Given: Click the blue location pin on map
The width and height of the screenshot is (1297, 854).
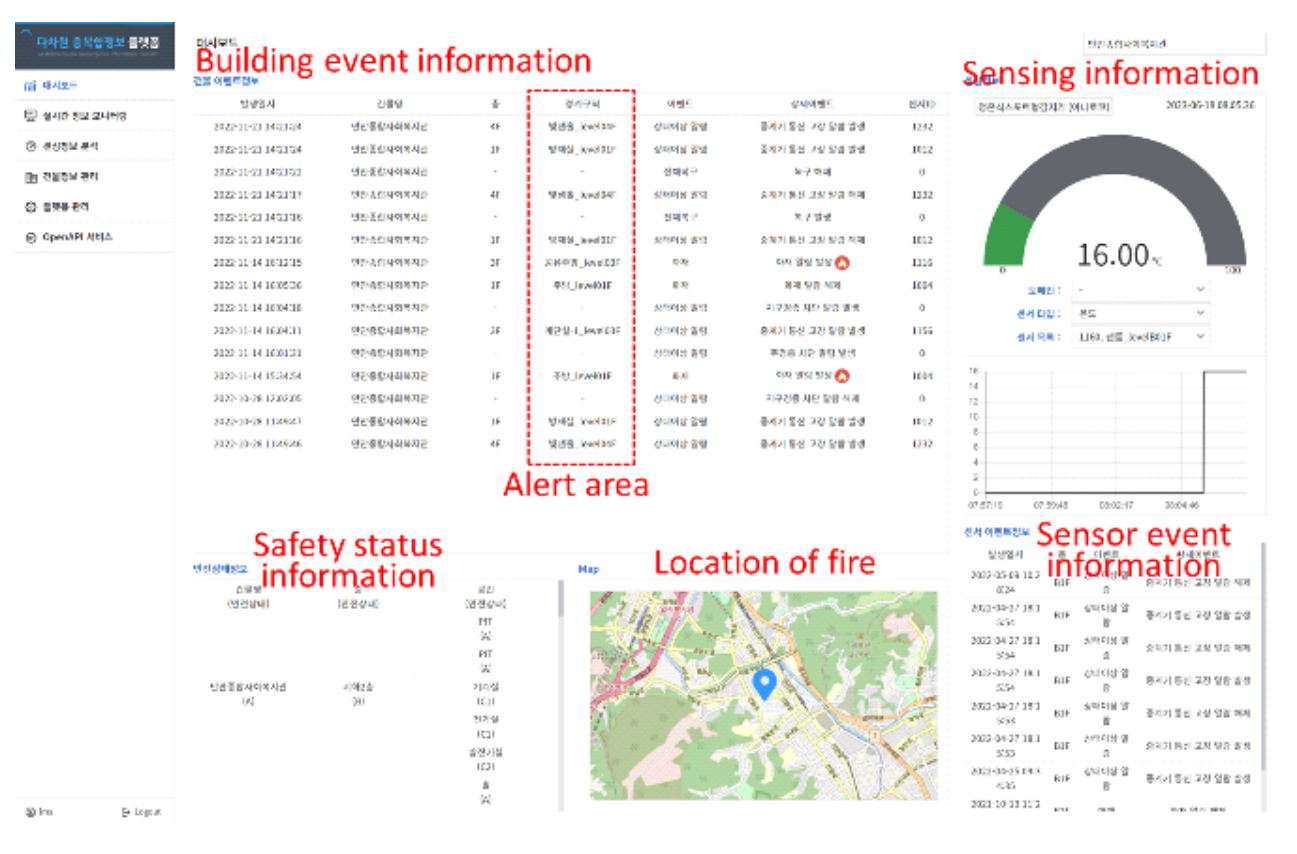Looking at the screenshot, I should click(x=764, y=684).
